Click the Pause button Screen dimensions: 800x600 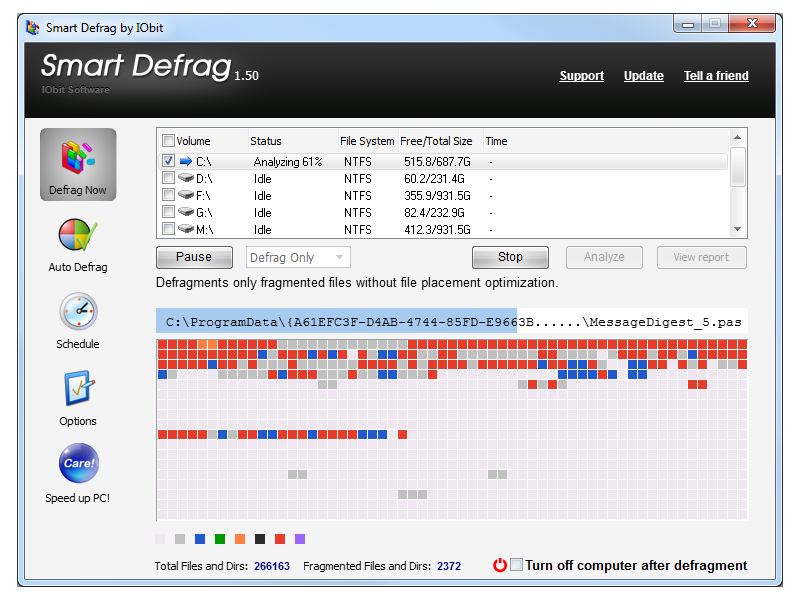[194, 257]
